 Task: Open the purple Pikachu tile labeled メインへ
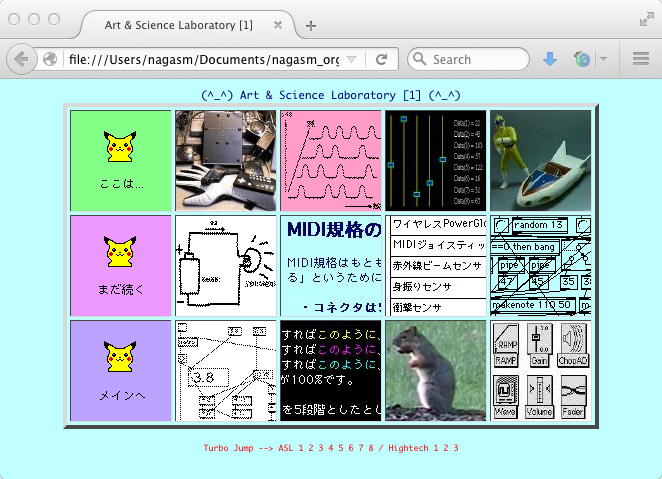[x=121, y=371]
